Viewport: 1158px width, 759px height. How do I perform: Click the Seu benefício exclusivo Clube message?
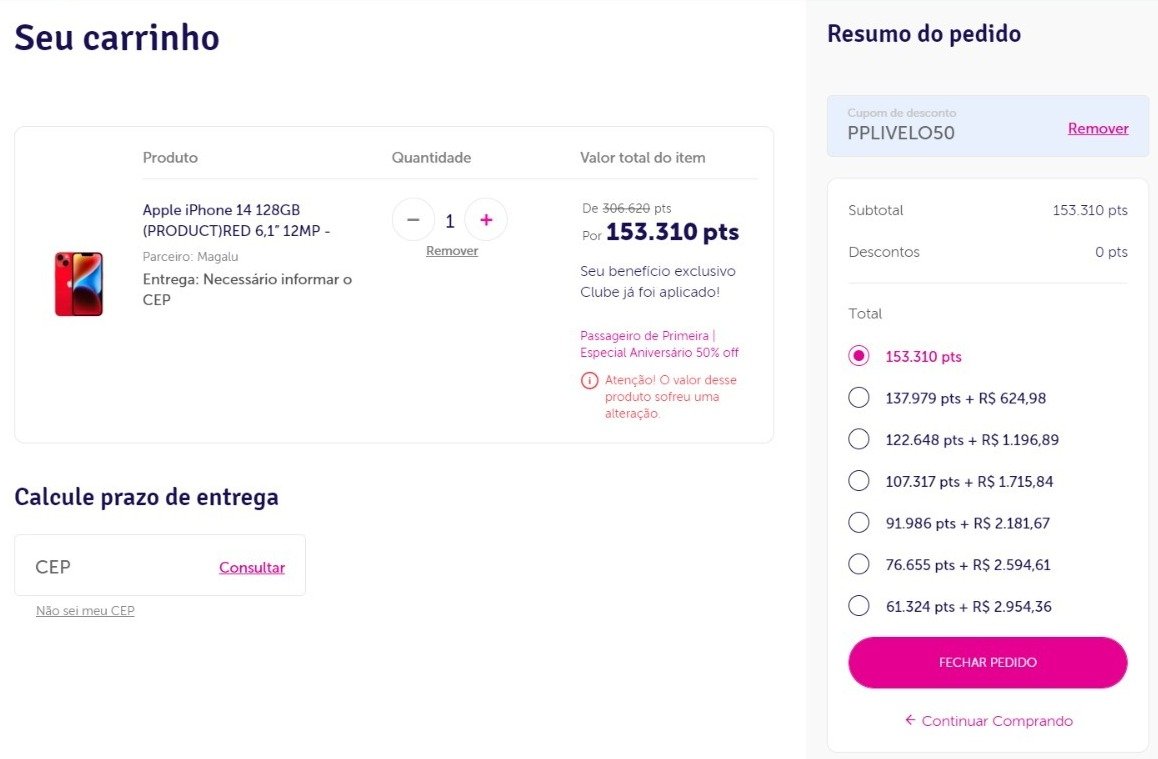[x=657, y=281]
